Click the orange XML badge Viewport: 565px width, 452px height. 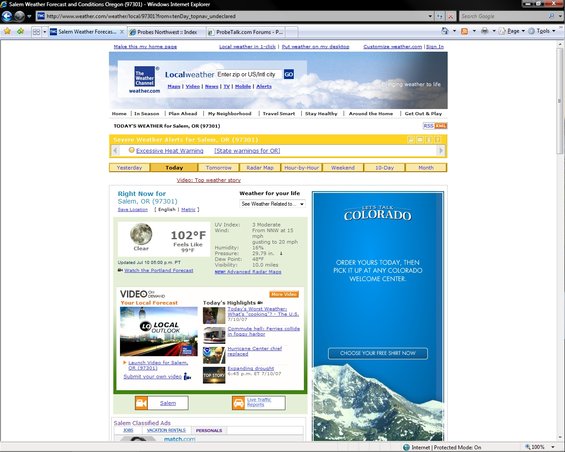tap(441, 126)
